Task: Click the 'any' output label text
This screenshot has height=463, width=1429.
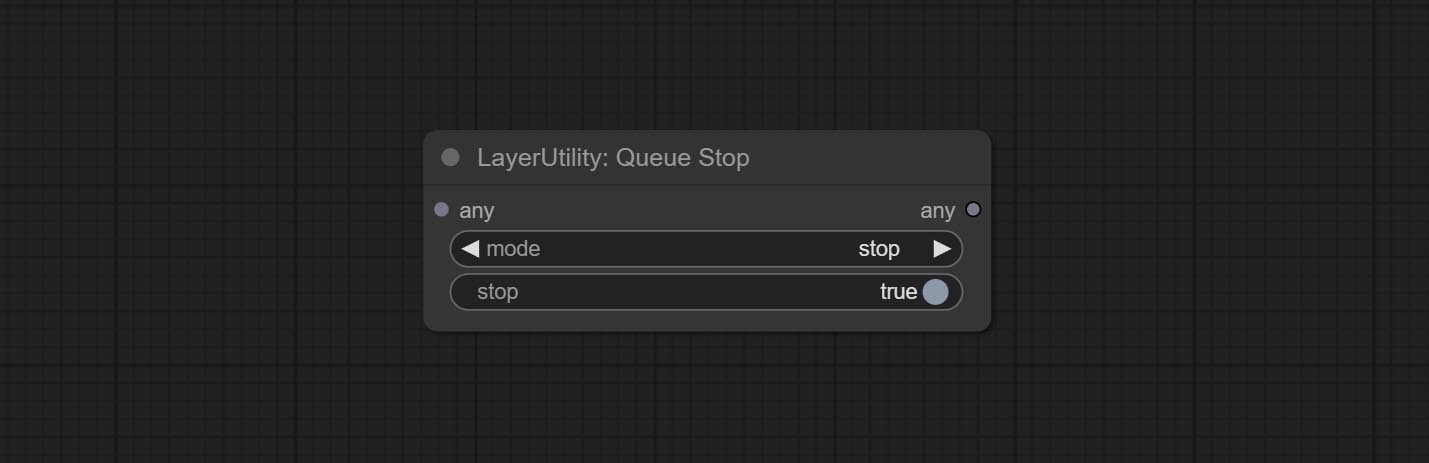Action: (937, 211)
